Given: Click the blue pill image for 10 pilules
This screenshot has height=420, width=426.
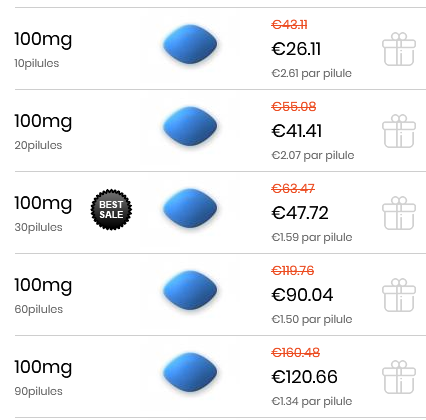Looking at the screenshot, I should 190,44.
